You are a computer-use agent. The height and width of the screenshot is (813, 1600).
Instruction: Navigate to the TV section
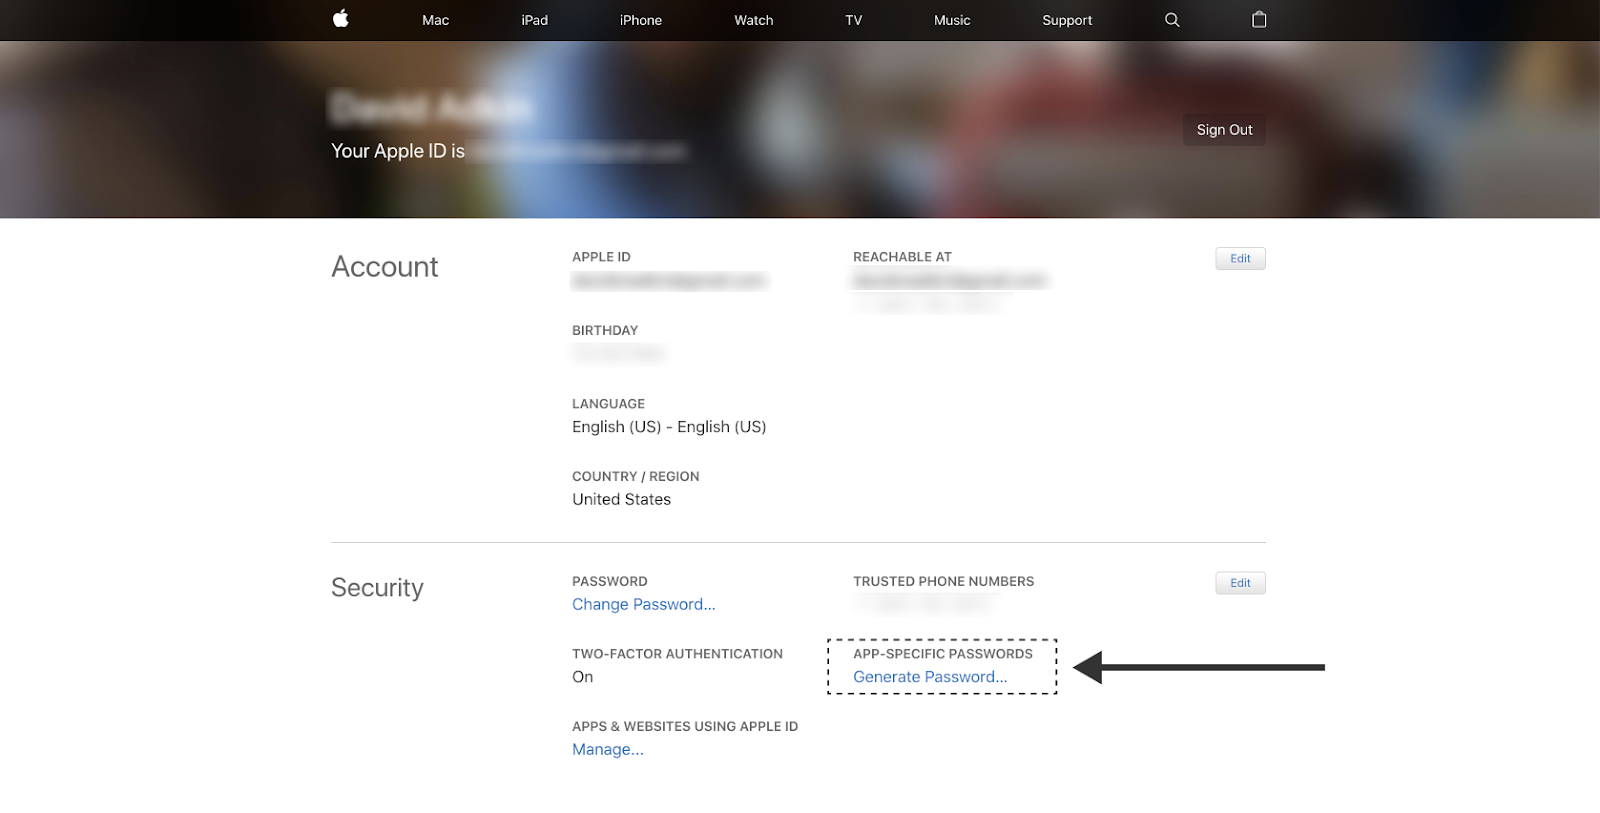tap(853, 20)
